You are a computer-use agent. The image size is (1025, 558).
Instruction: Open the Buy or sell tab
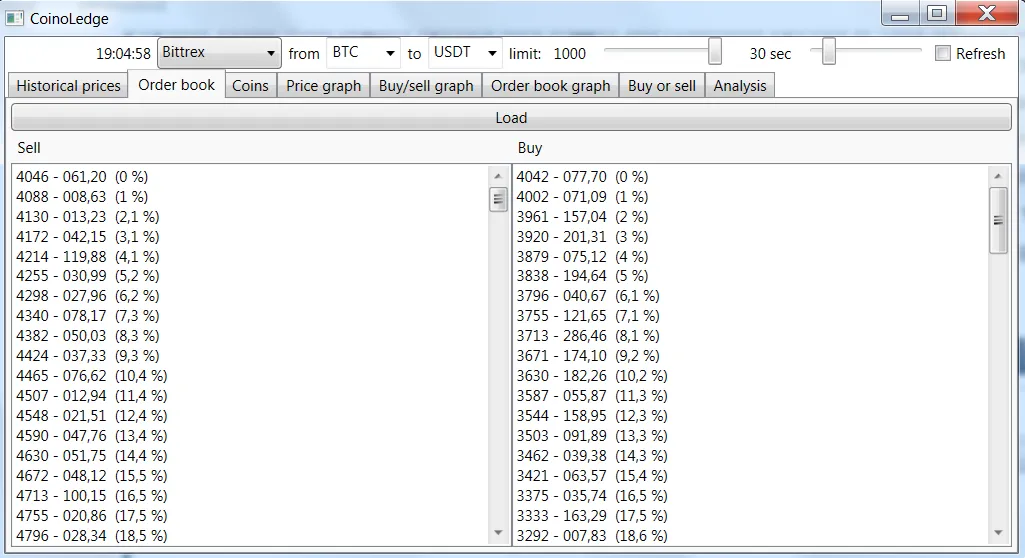(x=662, y=86)
